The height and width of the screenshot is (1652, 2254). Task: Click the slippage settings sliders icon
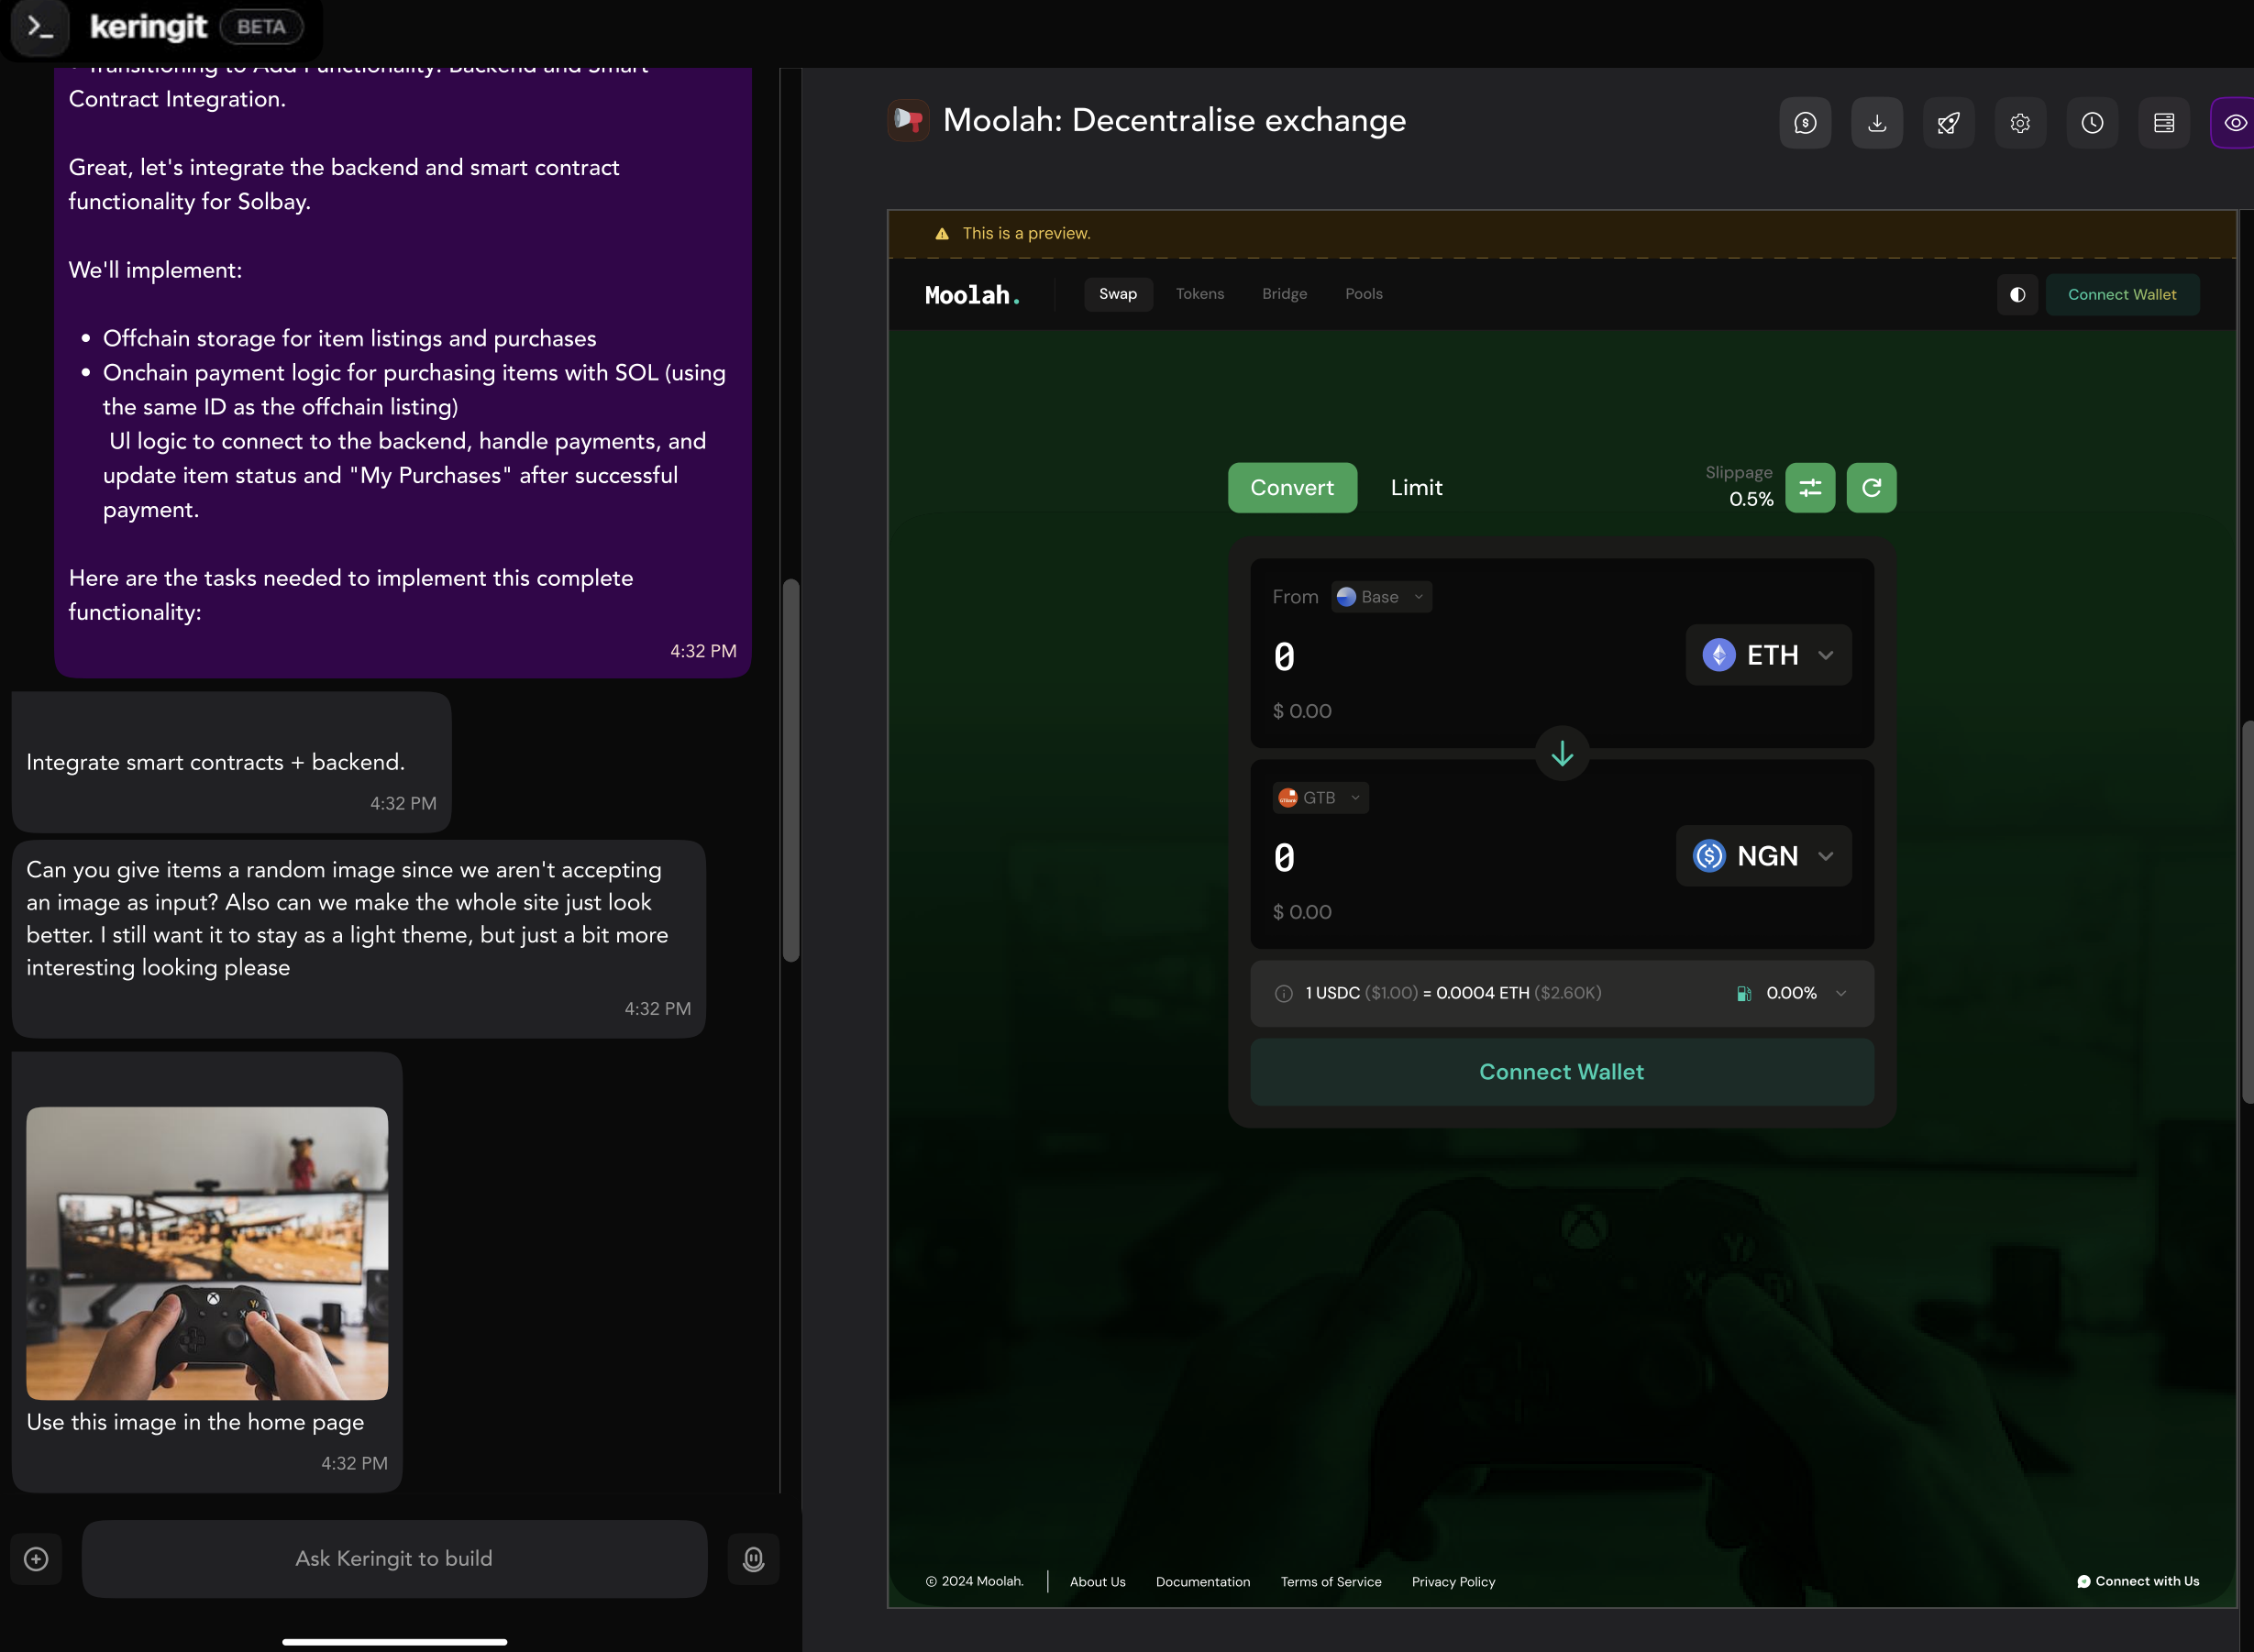coord(1810,488)
